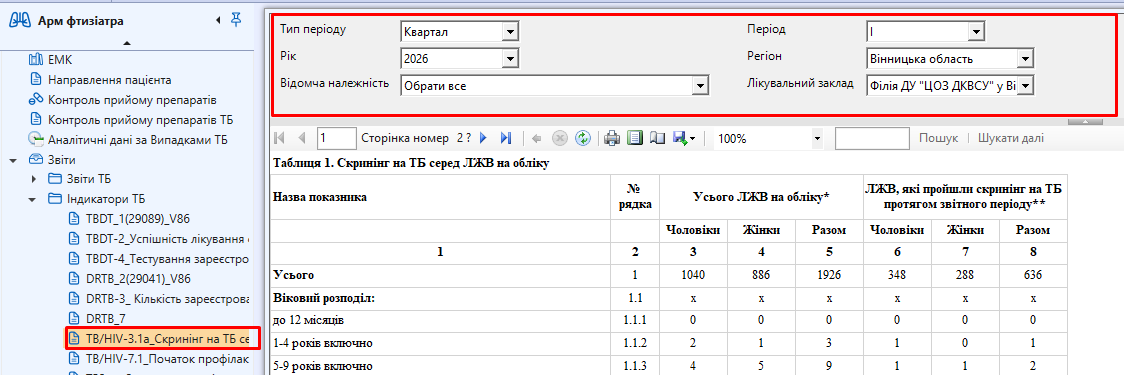Click document icon next to DRTB_7
This screenshot has width=1124, height=375.
click(x=74, y=317)
